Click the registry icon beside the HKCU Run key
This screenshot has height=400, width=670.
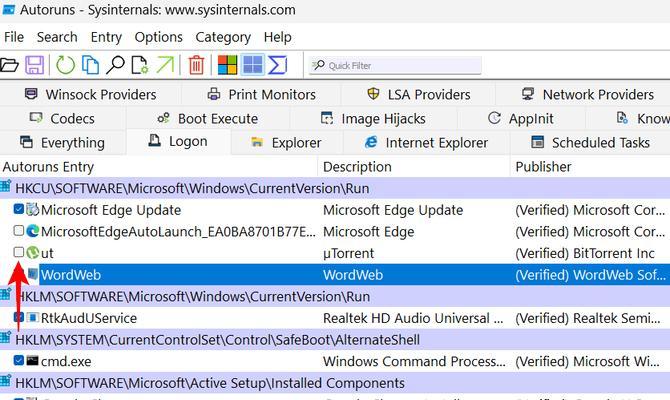coord(6,187)
